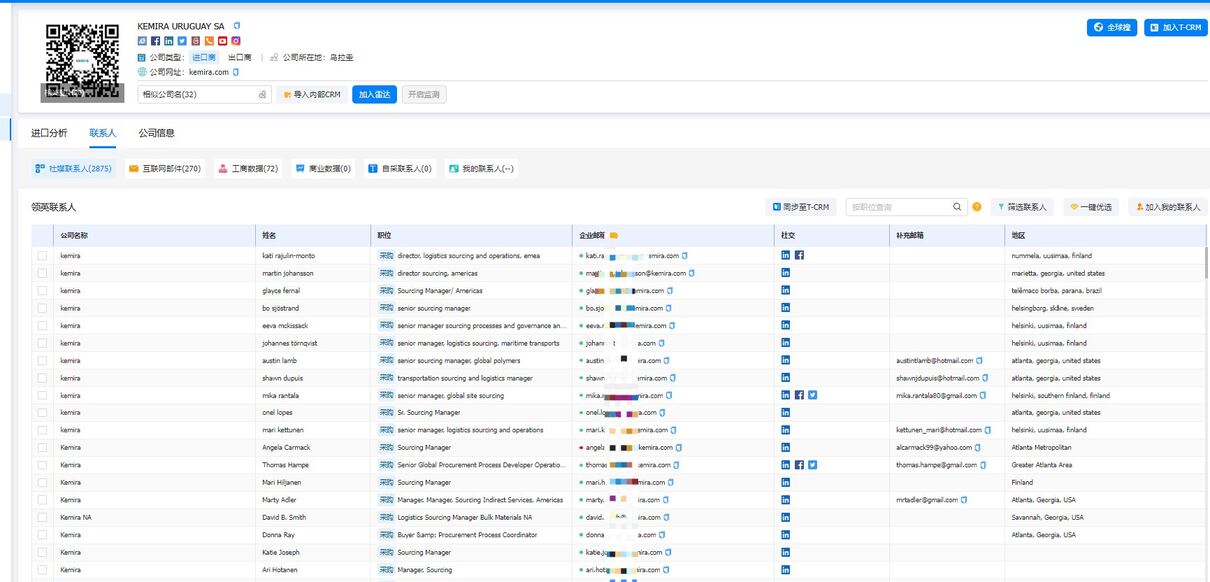Screen dimensions: 1210x582
Task: Open the company's Twitter icon in header
Action: (x=182, y=41)
